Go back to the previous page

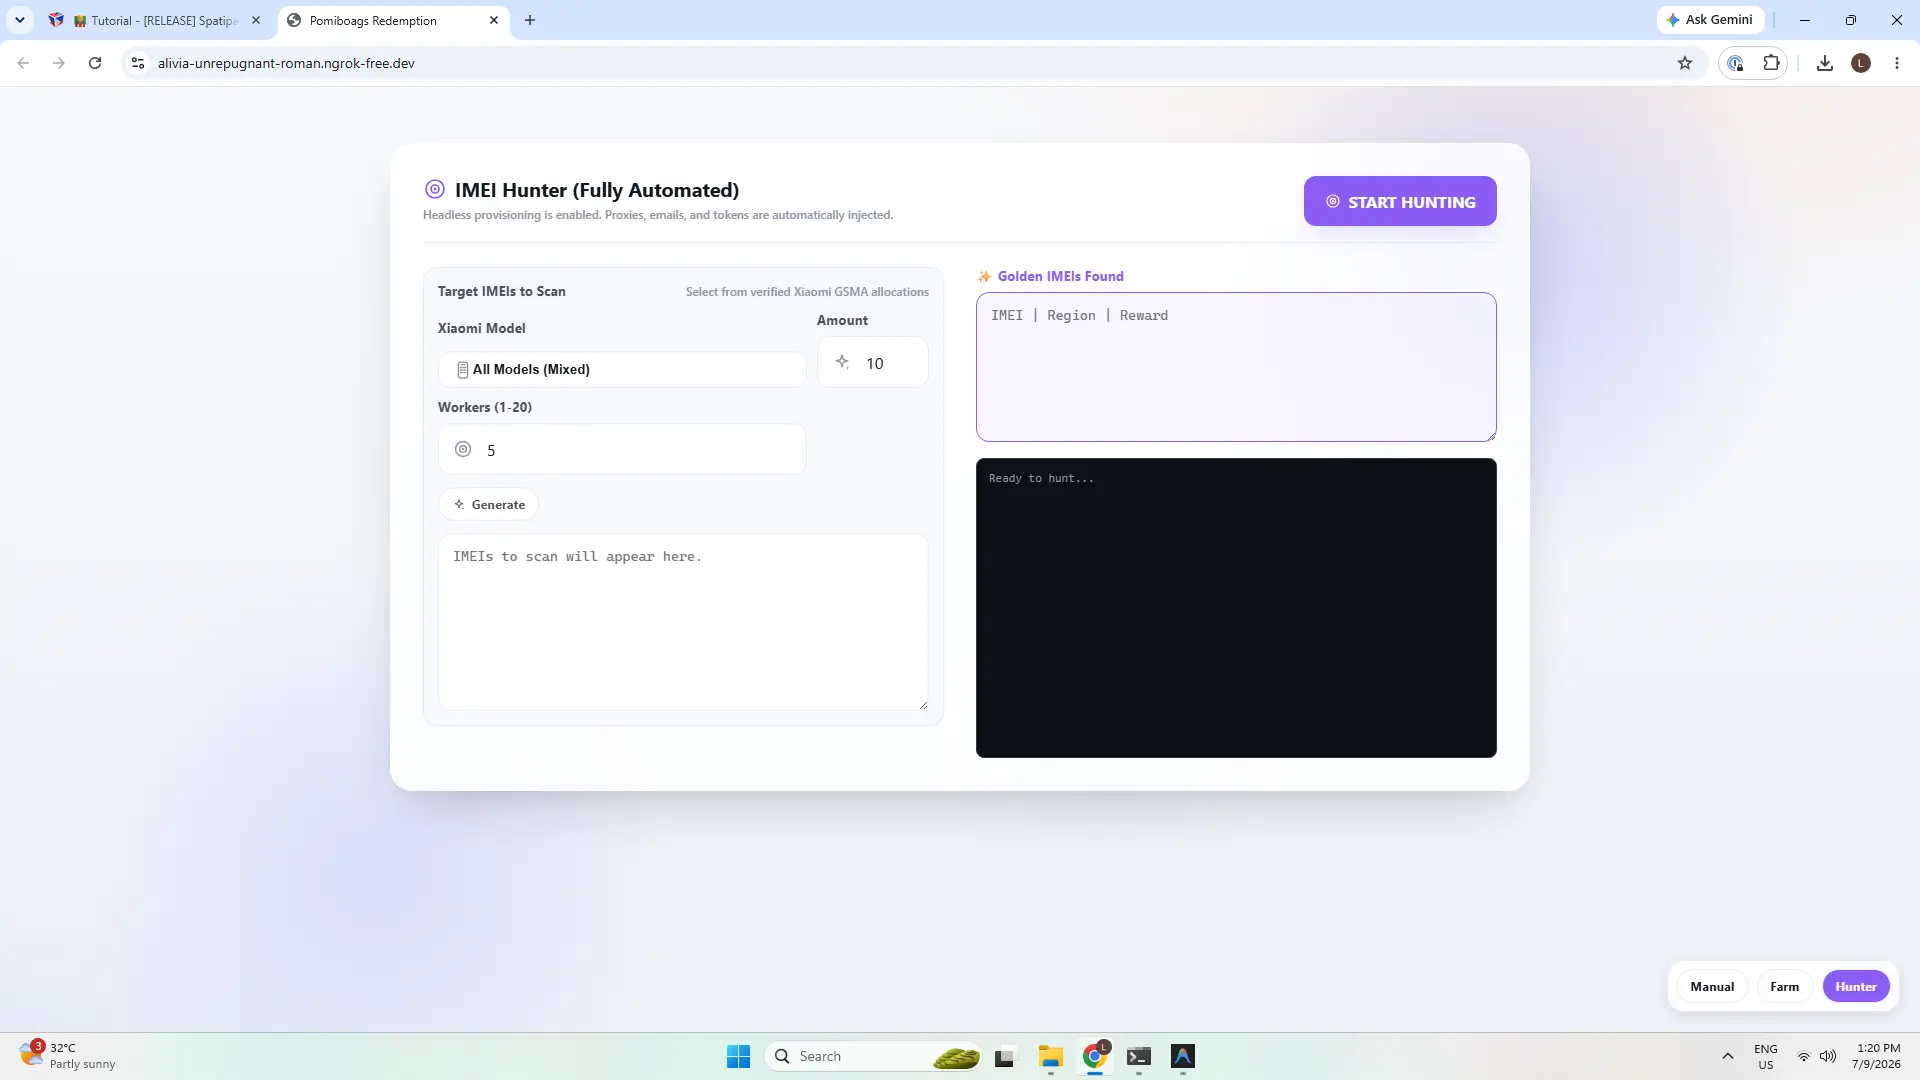[x=23, y=63]
